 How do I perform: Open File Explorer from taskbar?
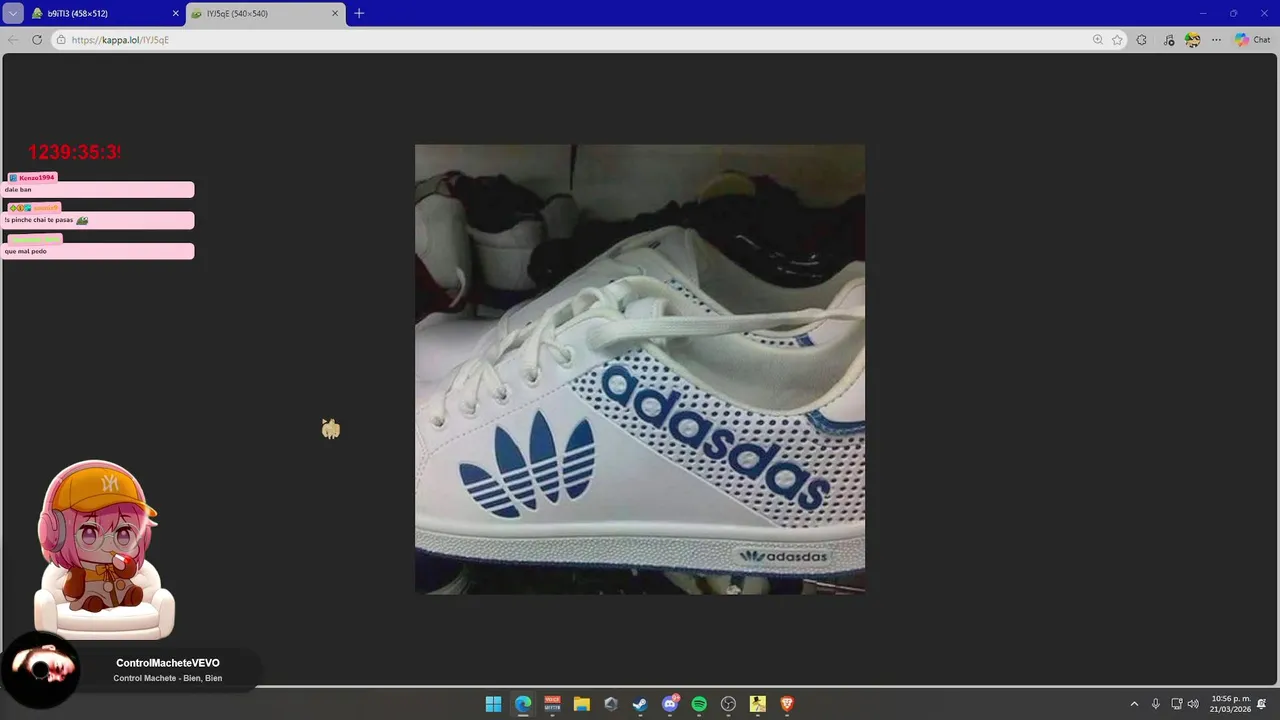[582, 704]
